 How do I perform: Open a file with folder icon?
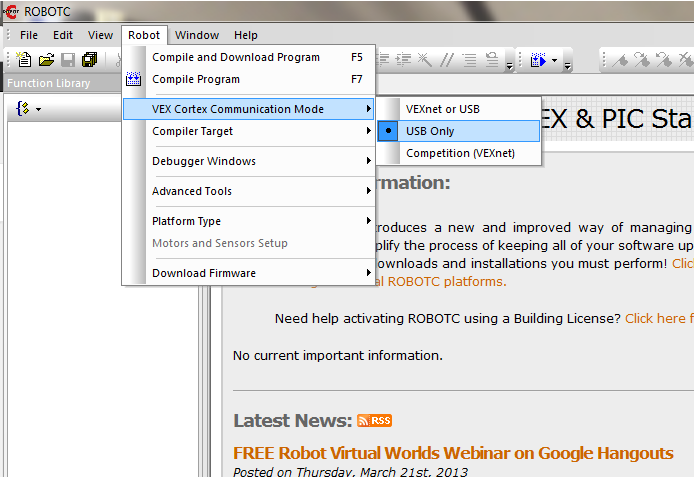[46, 60]
